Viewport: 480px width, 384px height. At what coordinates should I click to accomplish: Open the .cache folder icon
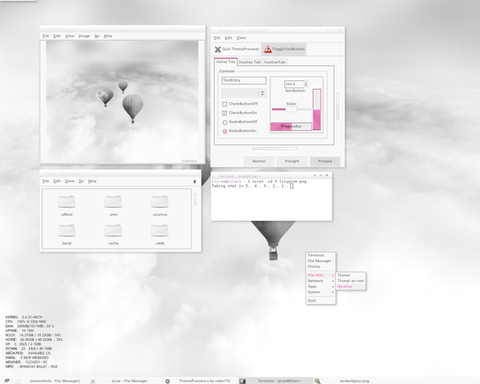113,231
